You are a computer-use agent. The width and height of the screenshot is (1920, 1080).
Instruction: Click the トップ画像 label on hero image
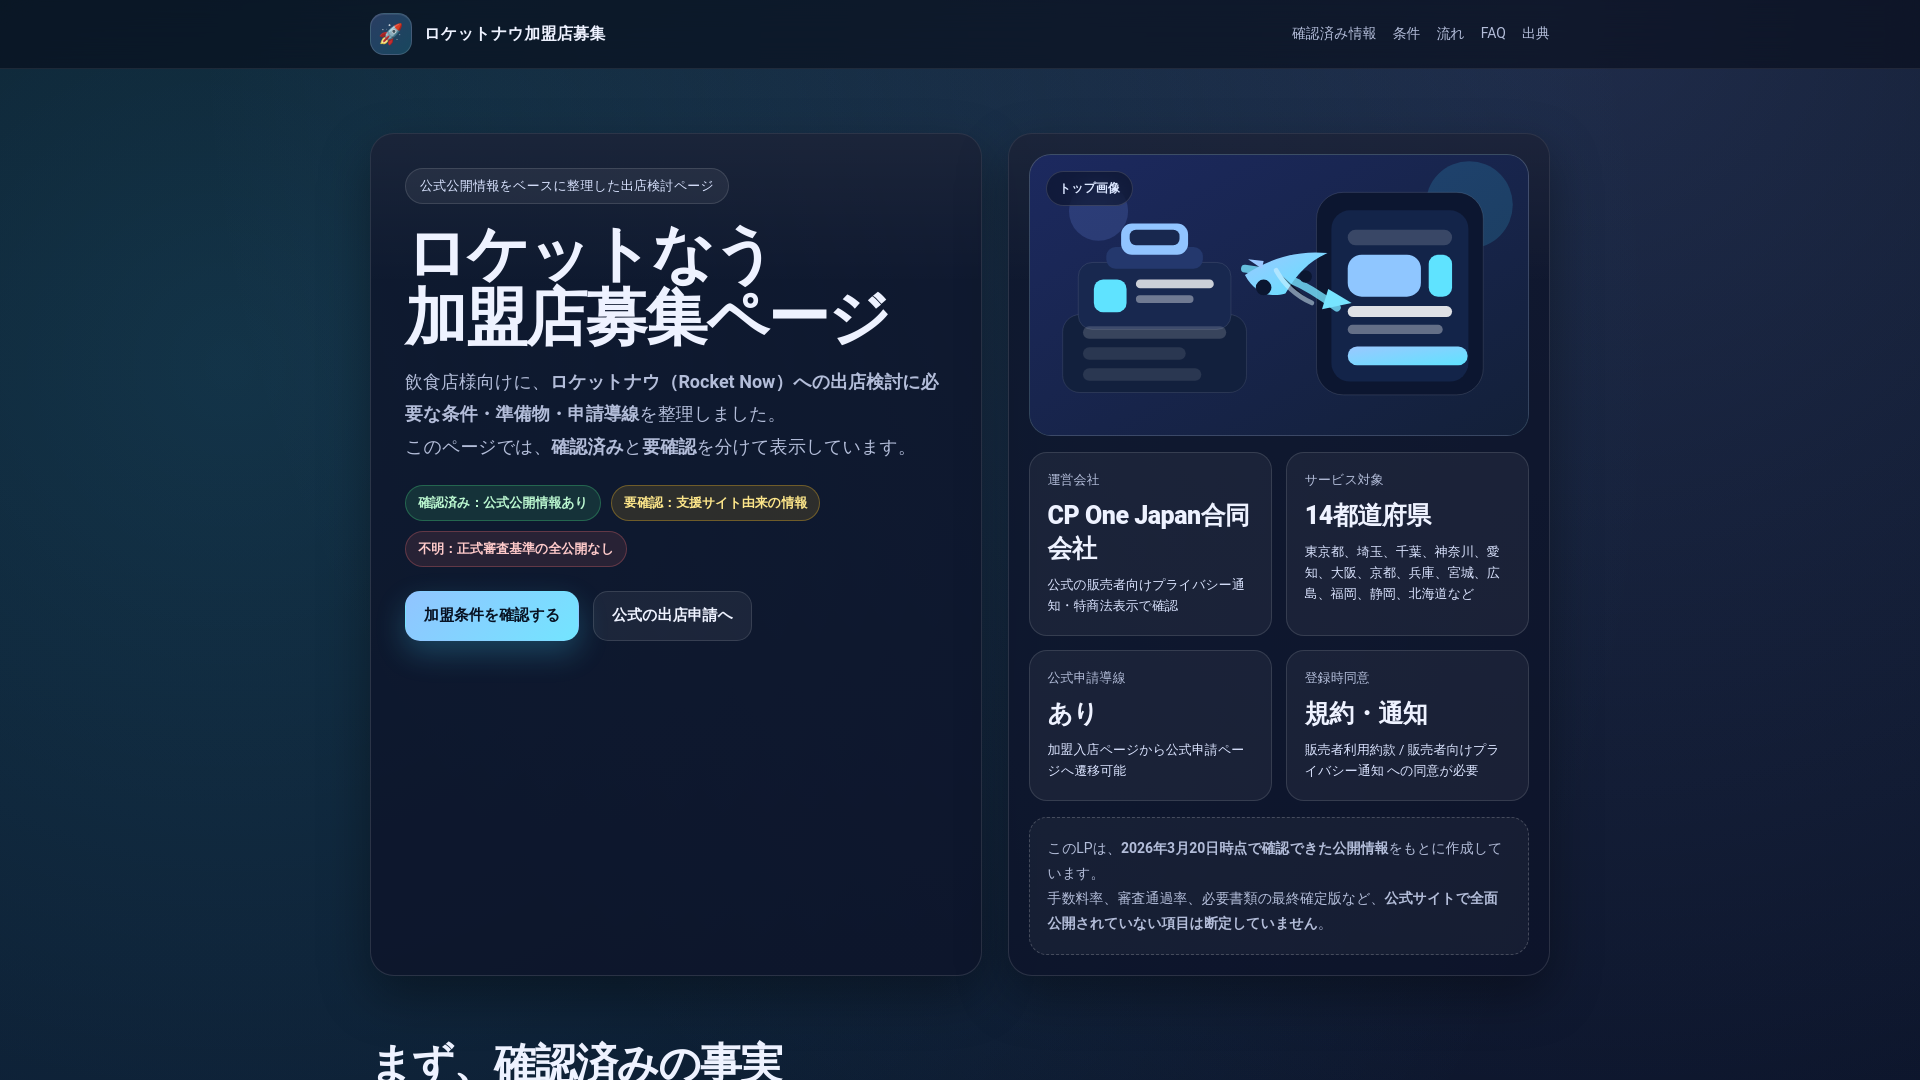1089,188
